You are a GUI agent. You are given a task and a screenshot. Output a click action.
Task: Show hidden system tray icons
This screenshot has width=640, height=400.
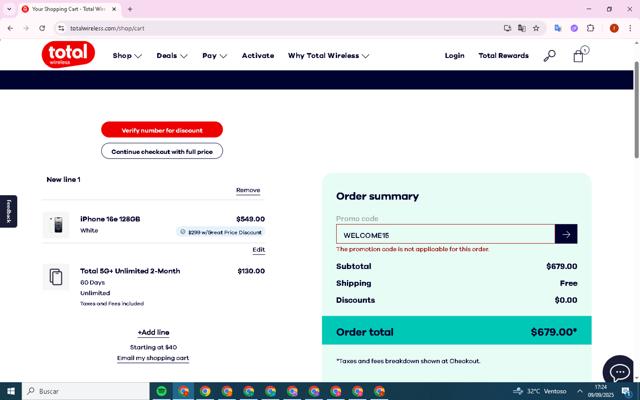(x=580, y=391)
